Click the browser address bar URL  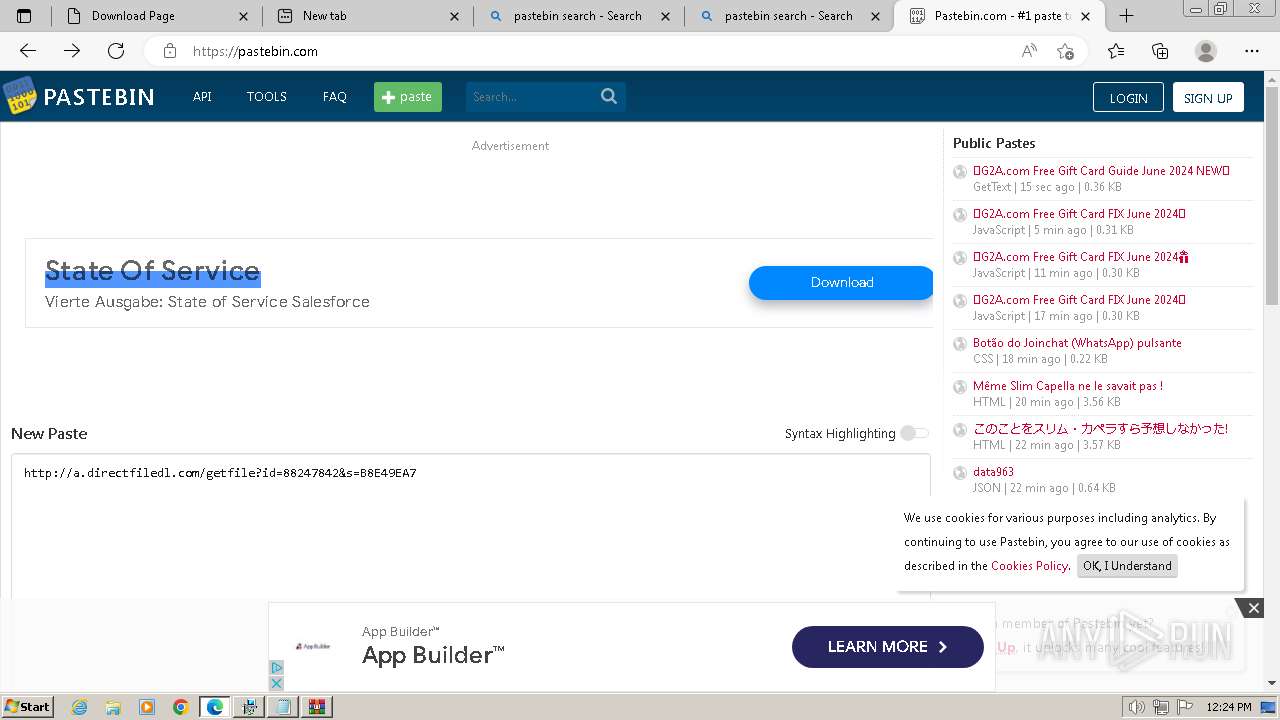pyautogui.click(x=255, y=51)
